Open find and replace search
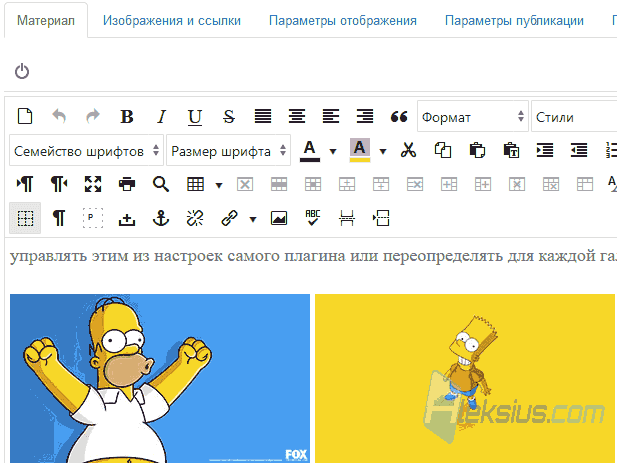The image size is (617, 469). [161, 184]
